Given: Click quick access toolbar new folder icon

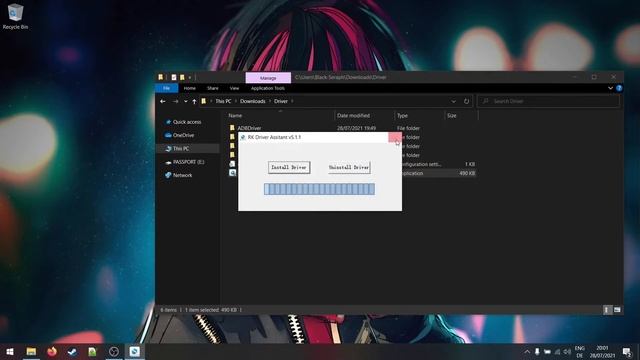Looking at the screenshot, I should (182, 77).
